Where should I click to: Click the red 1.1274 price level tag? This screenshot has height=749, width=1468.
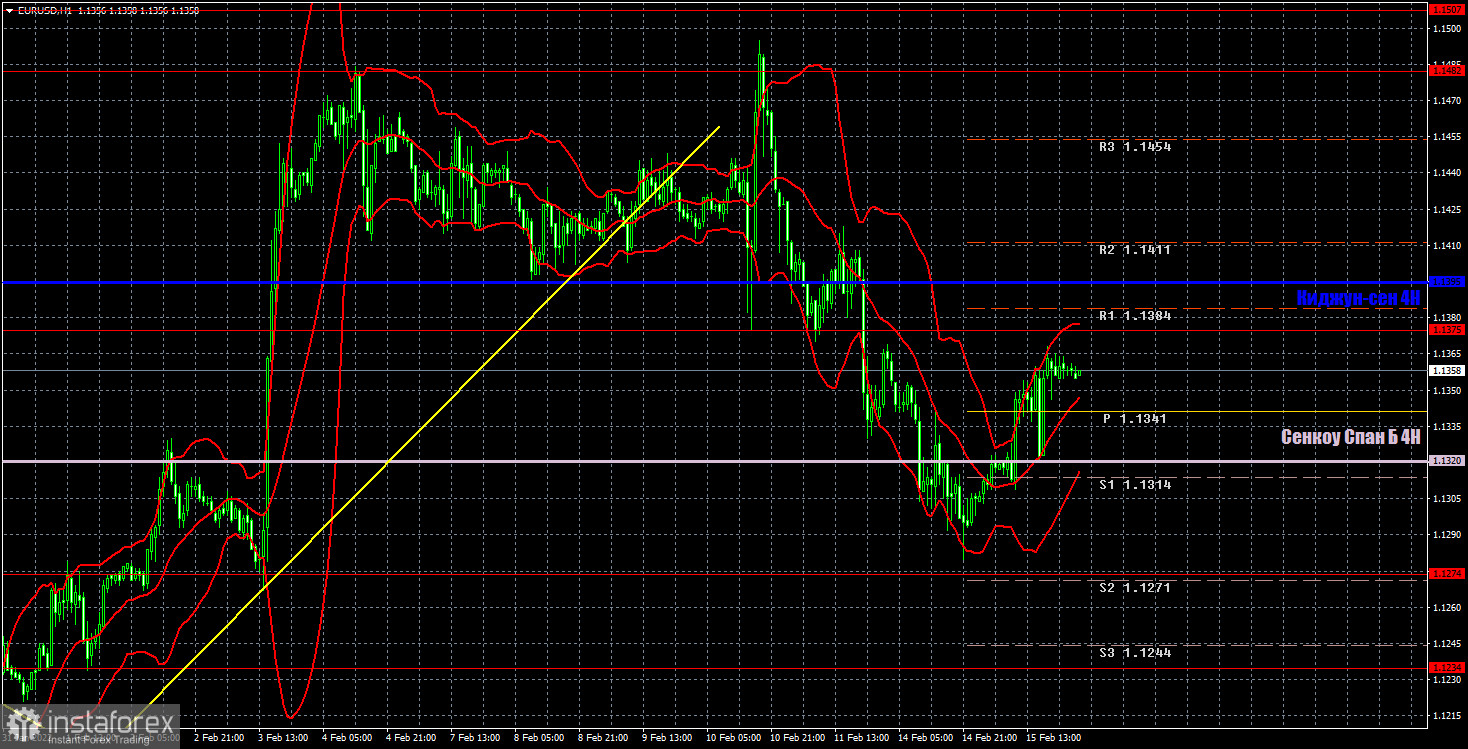(x=1447, y=573)
